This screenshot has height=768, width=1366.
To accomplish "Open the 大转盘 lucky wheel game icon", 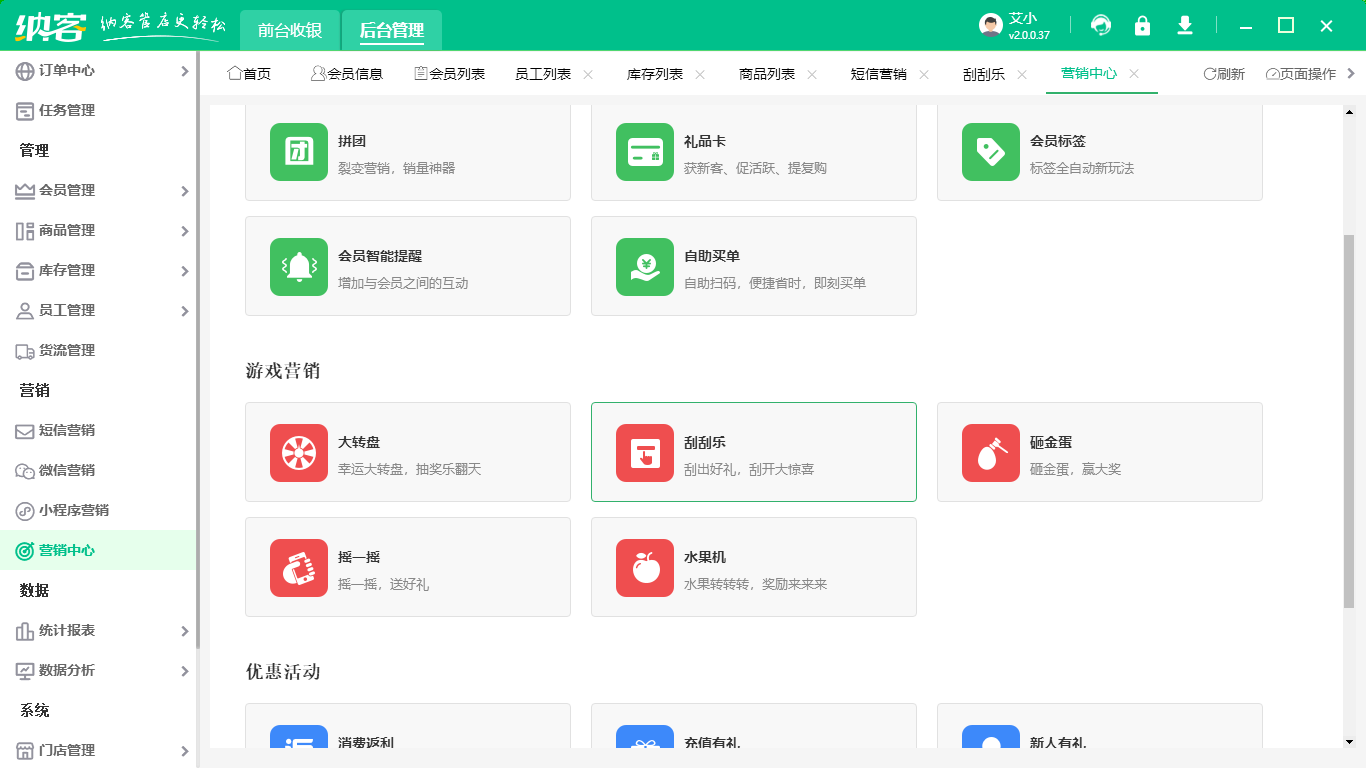I will [x=298, y=451].
